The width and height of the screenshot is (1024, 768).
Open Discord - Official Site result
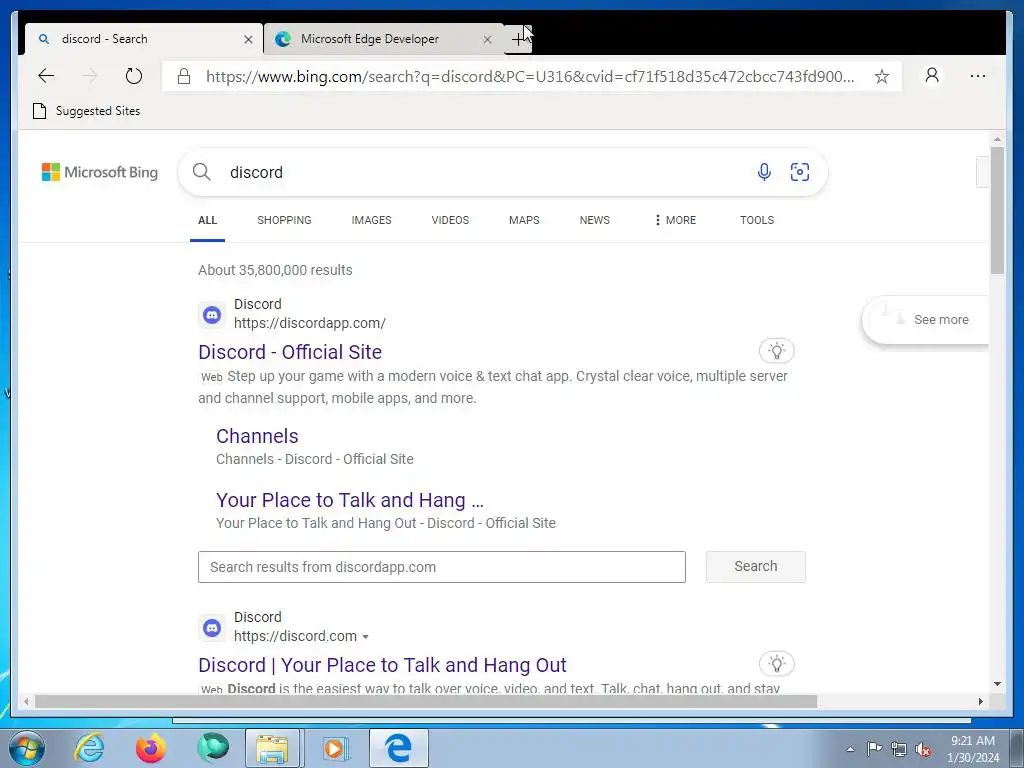290,352
